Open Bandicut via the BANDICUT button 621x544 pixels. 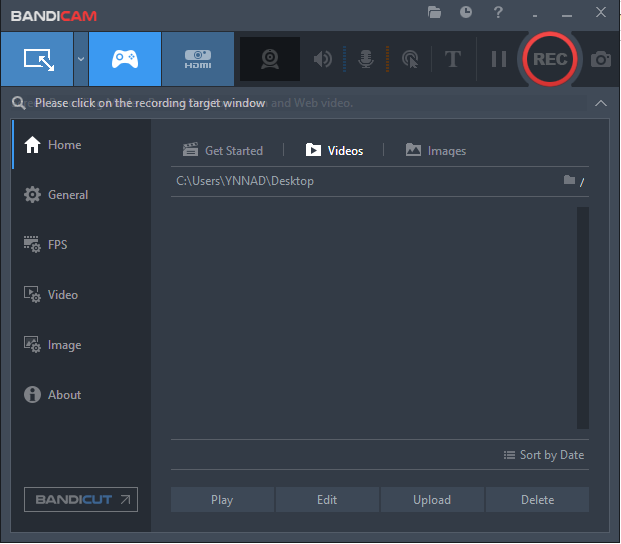81,500
